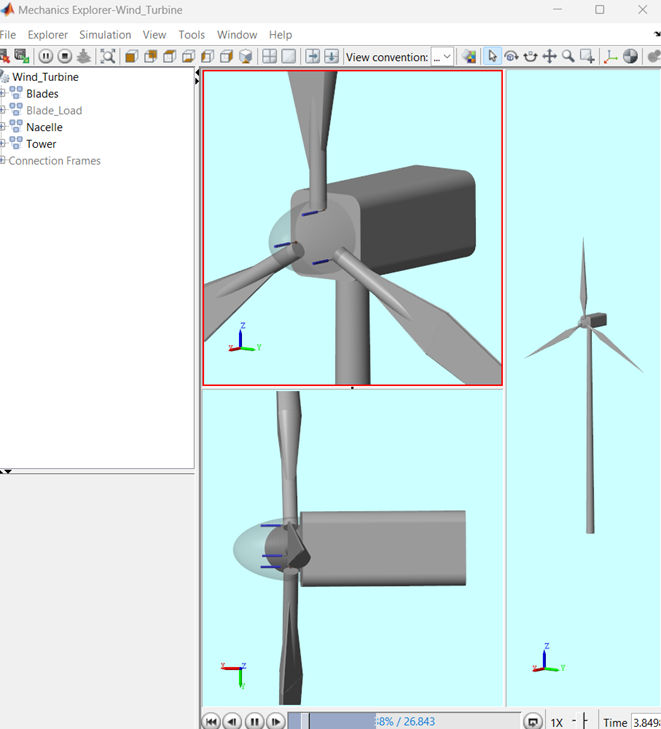
Task: Switch to top view cube icon
Action: [x=170, y=57]
